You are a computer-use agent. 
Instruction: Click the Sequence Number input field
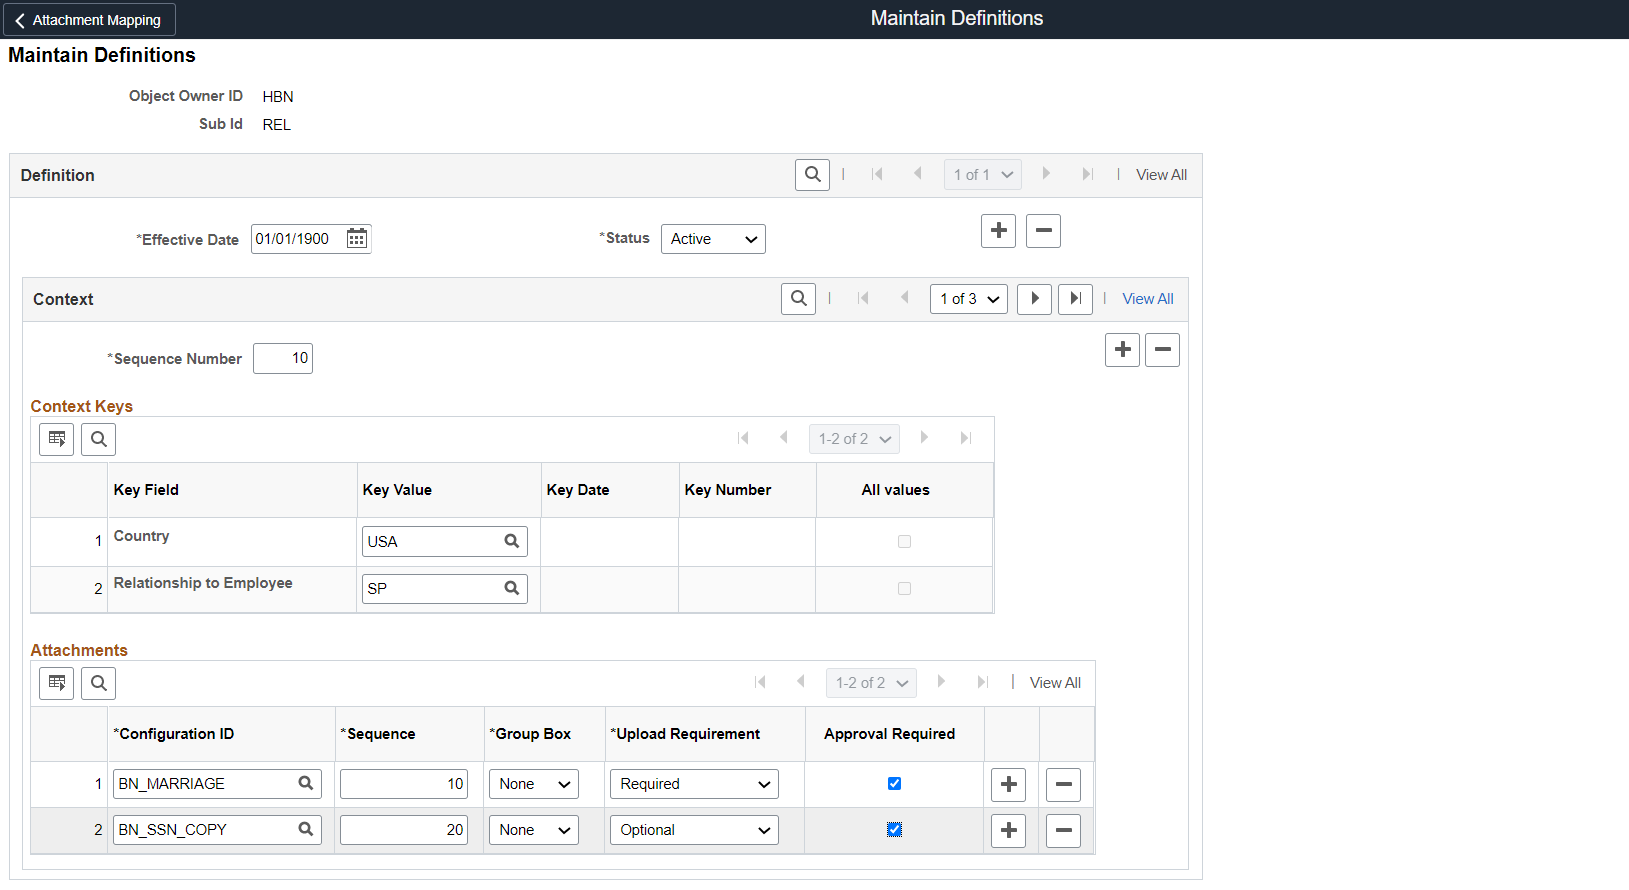point(283,358)
